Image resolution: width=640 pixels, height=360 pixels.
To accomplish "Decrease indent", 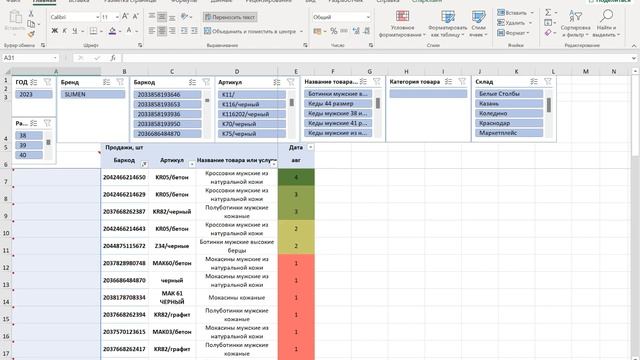I will 184,31.
